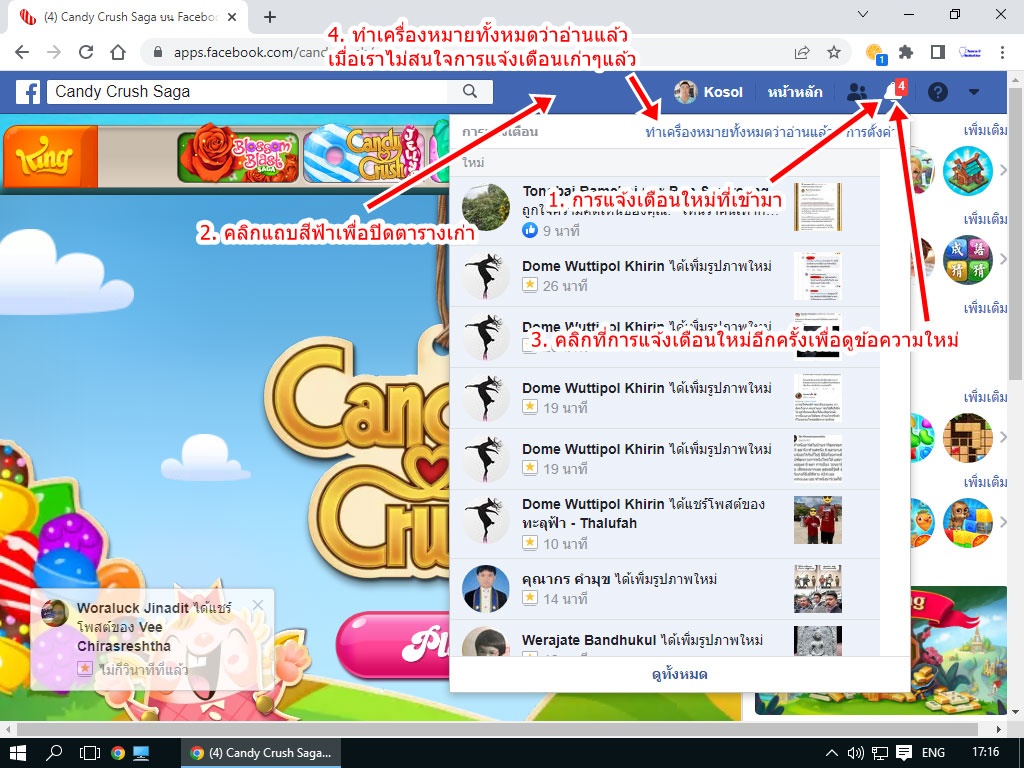Image resolution: width=1024 pixels, height=768 pixels.
Task: Bookmark this page with star icon
Action: pyautogui.click(x=834, y=52)
